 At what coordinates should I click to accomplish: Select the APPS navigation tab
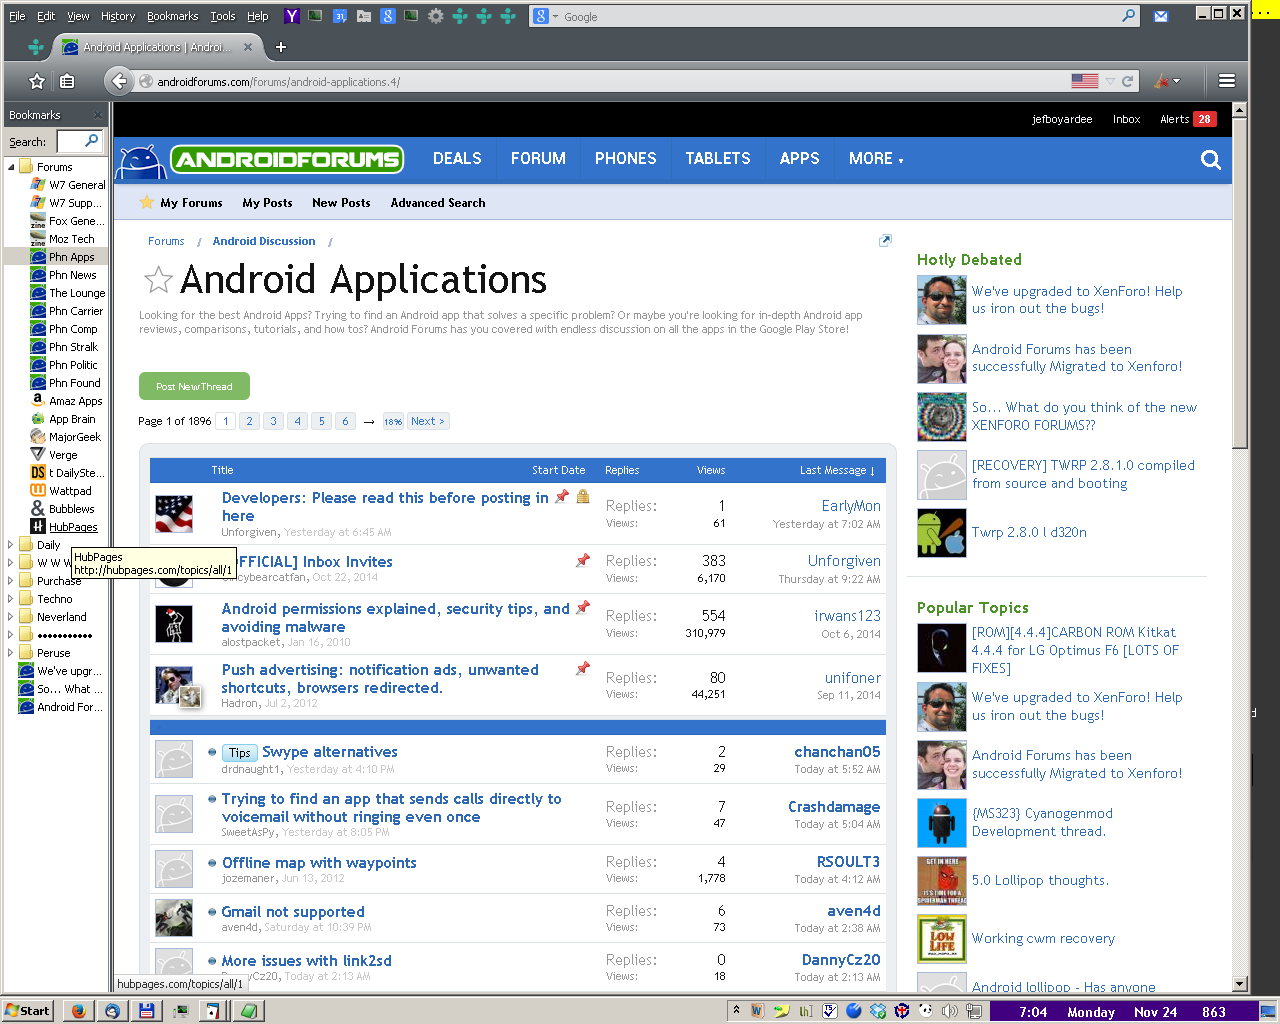(799, 159)
